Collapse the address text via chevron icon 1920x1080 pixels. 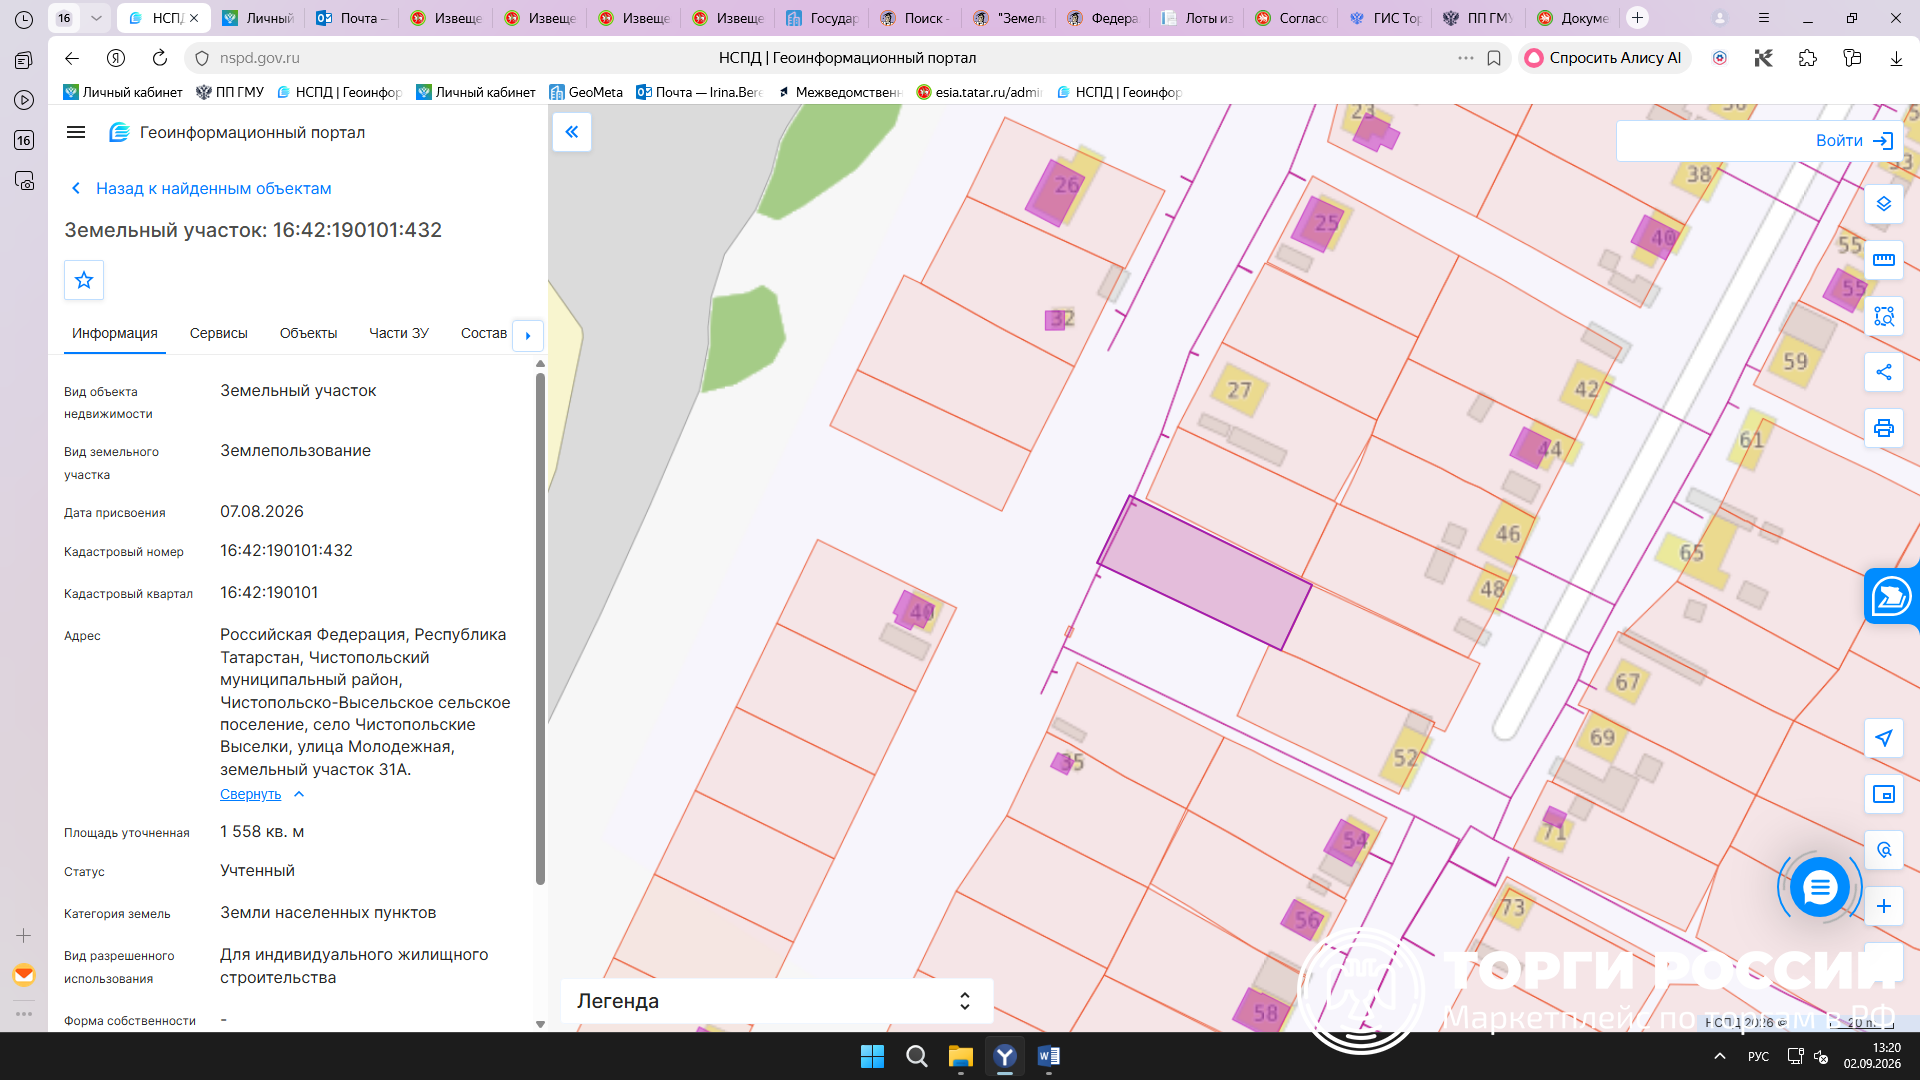click(x=299, y=794)
